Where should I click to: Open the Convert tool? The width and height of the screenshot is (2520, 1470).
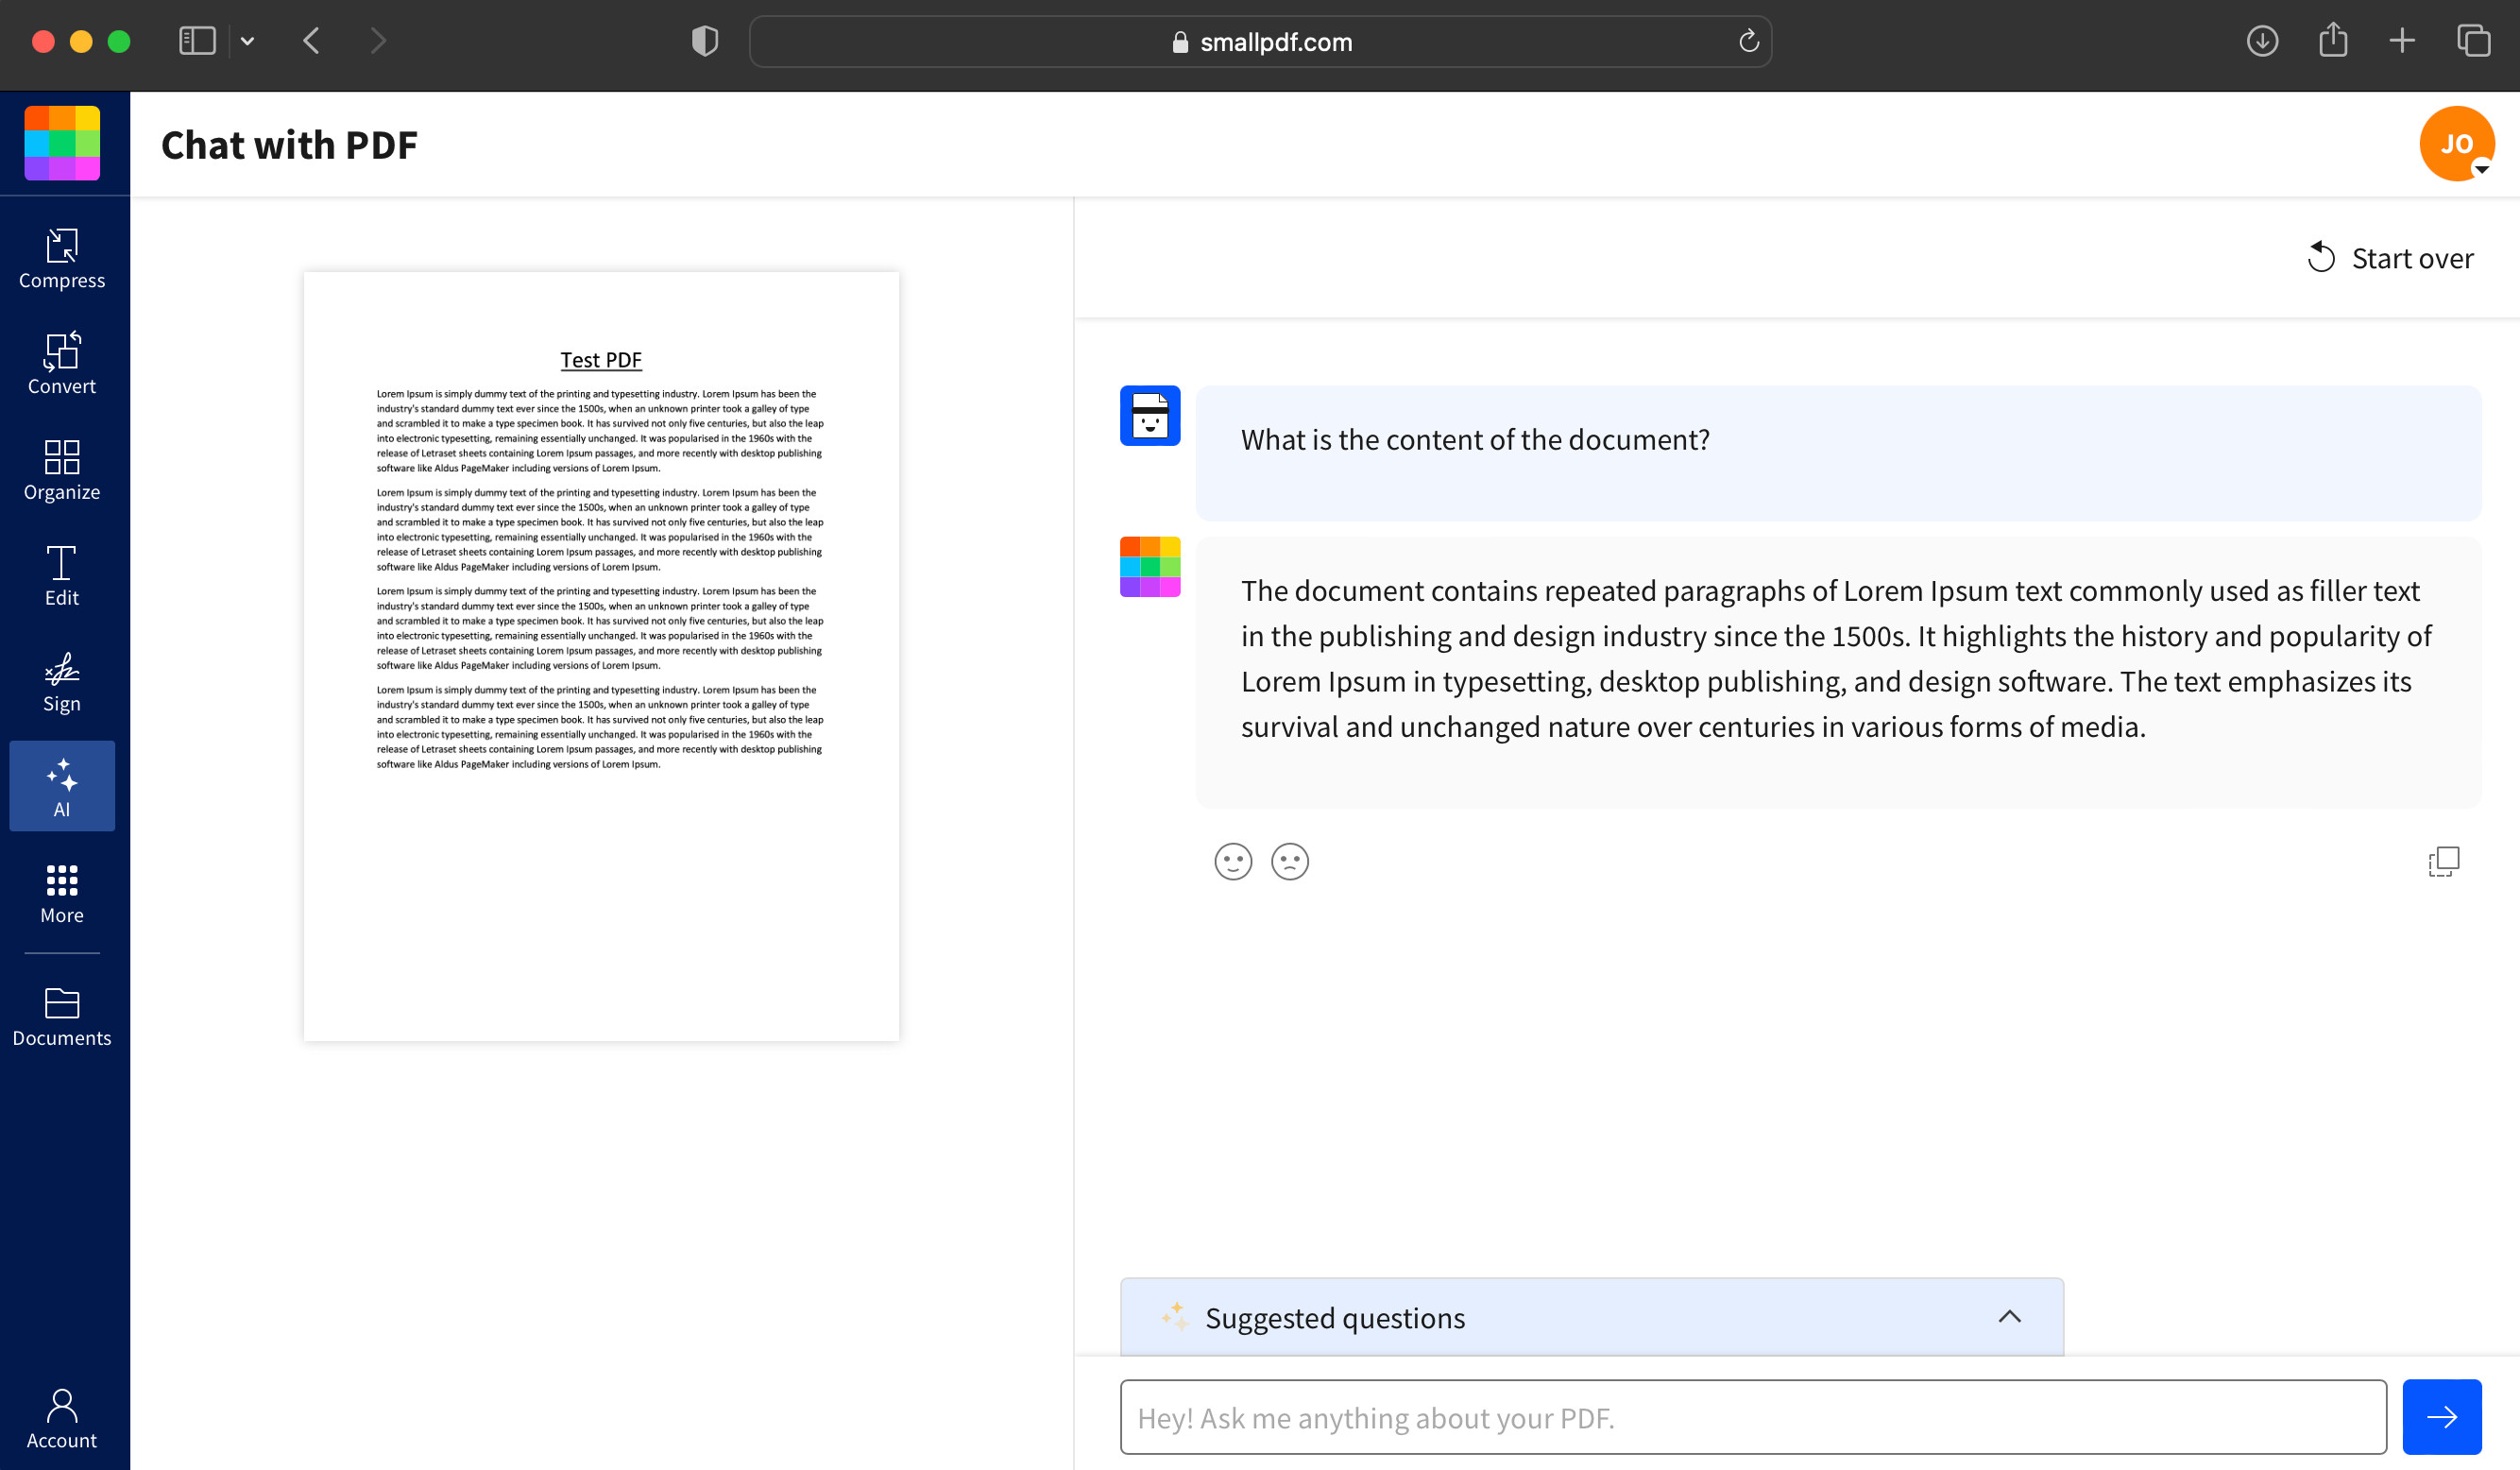tap(61, 365)
